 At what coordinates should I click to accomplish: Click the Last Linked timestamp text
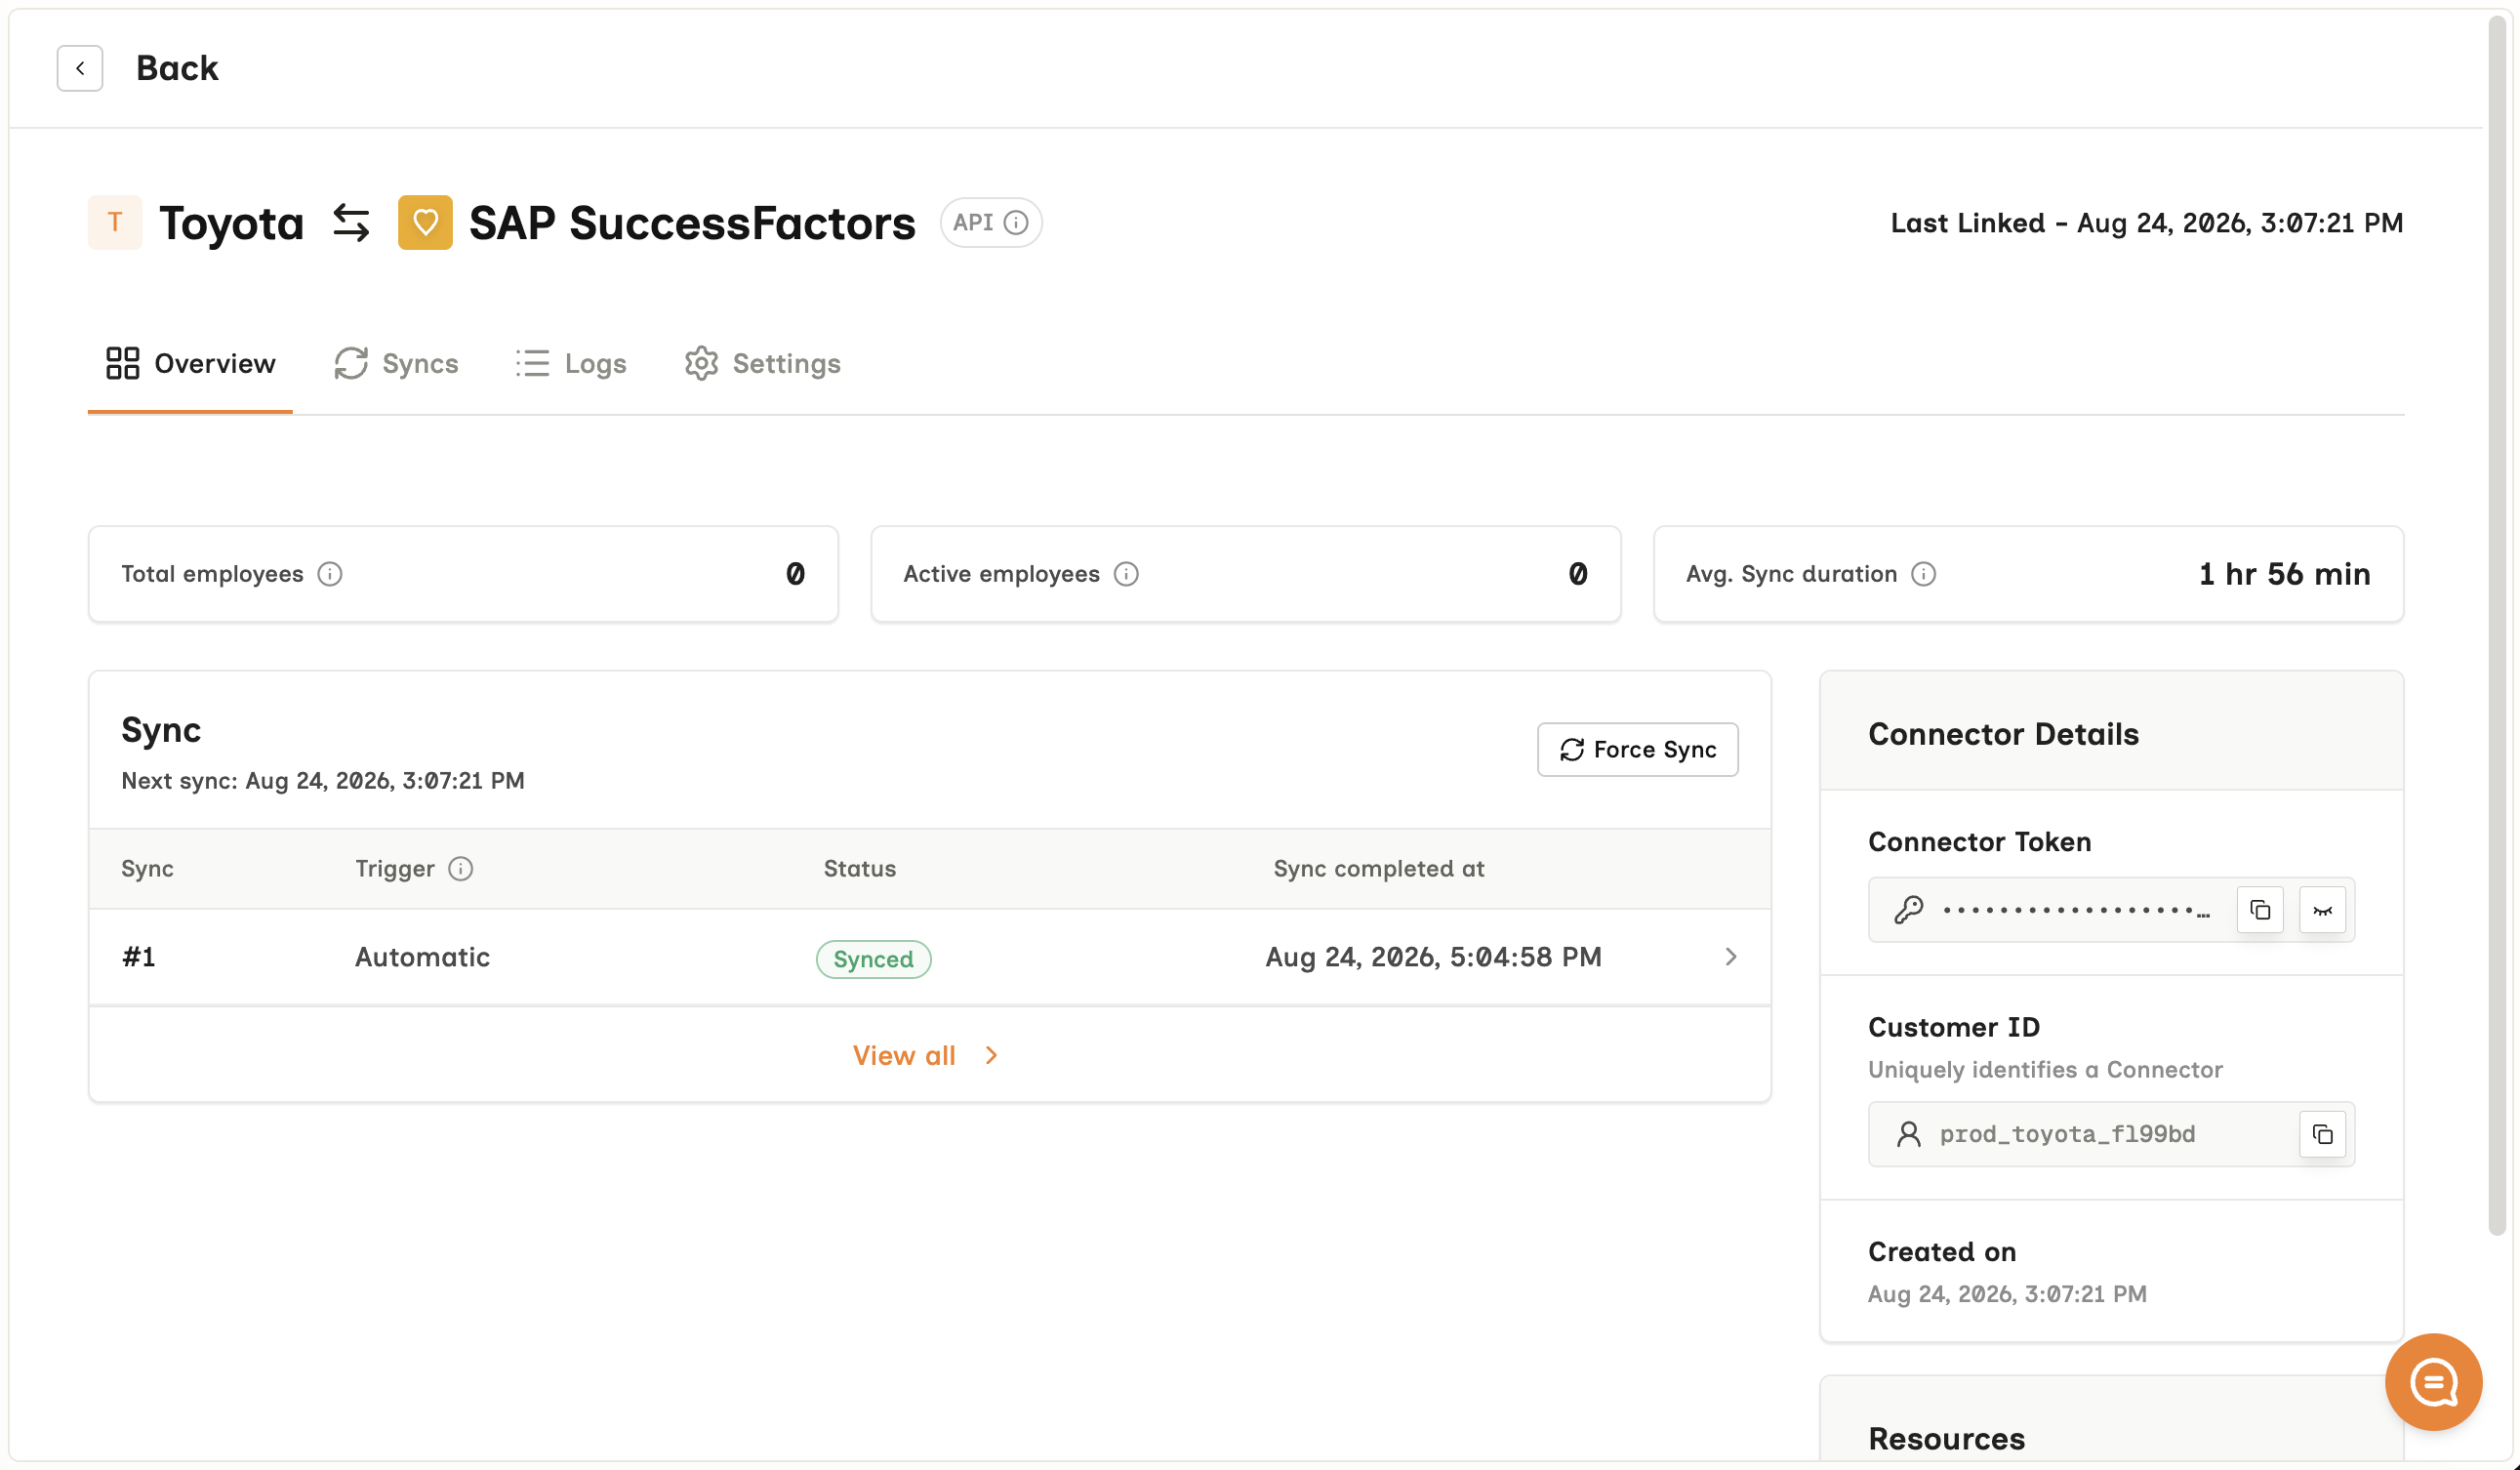[2146, 222]
